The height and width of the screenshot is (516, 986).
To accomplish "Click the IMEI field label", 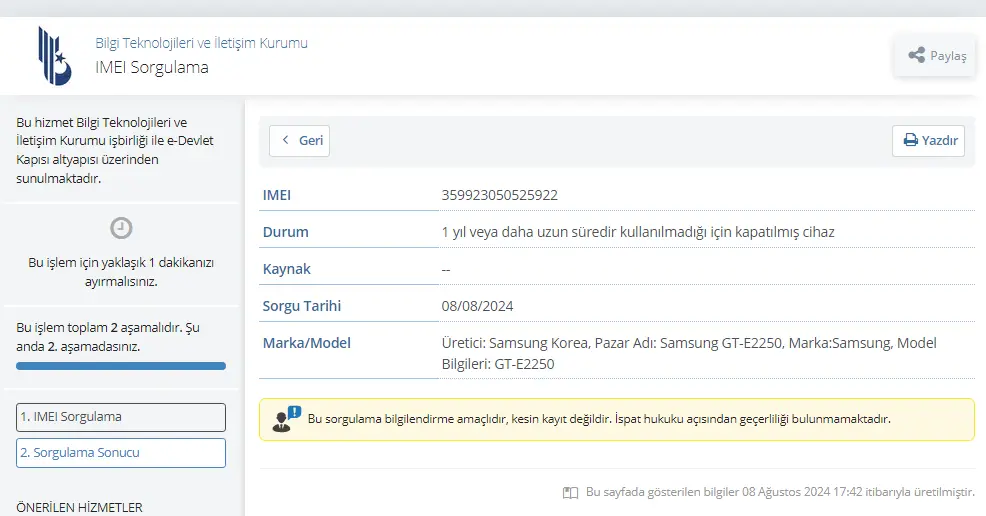I will click(x=277, y=195).
